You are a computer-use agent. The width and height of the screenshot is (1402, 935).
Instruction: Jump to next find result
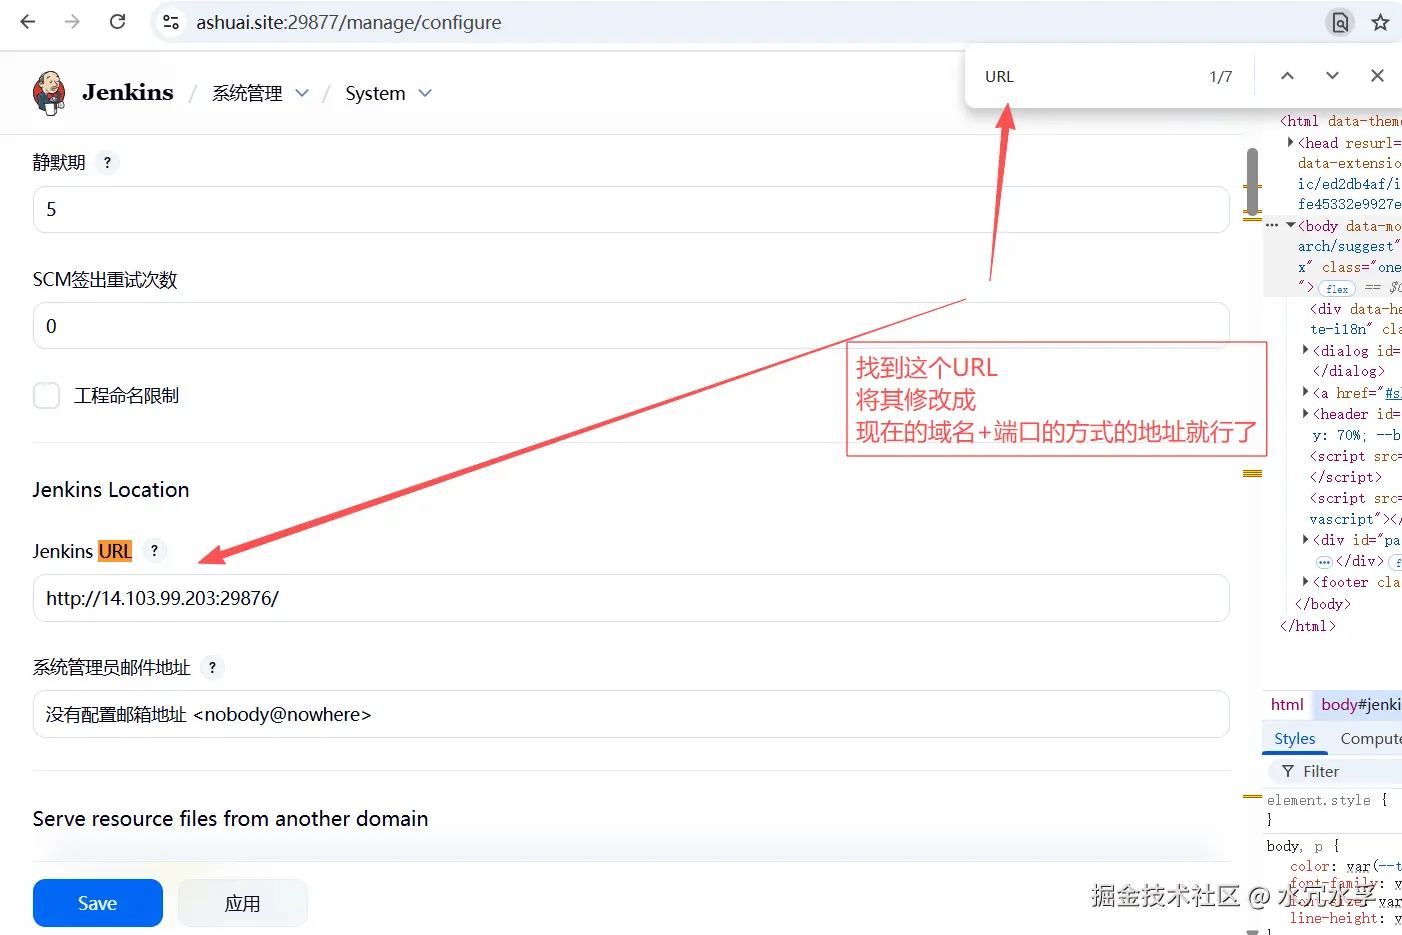(x=1332, y=76)
